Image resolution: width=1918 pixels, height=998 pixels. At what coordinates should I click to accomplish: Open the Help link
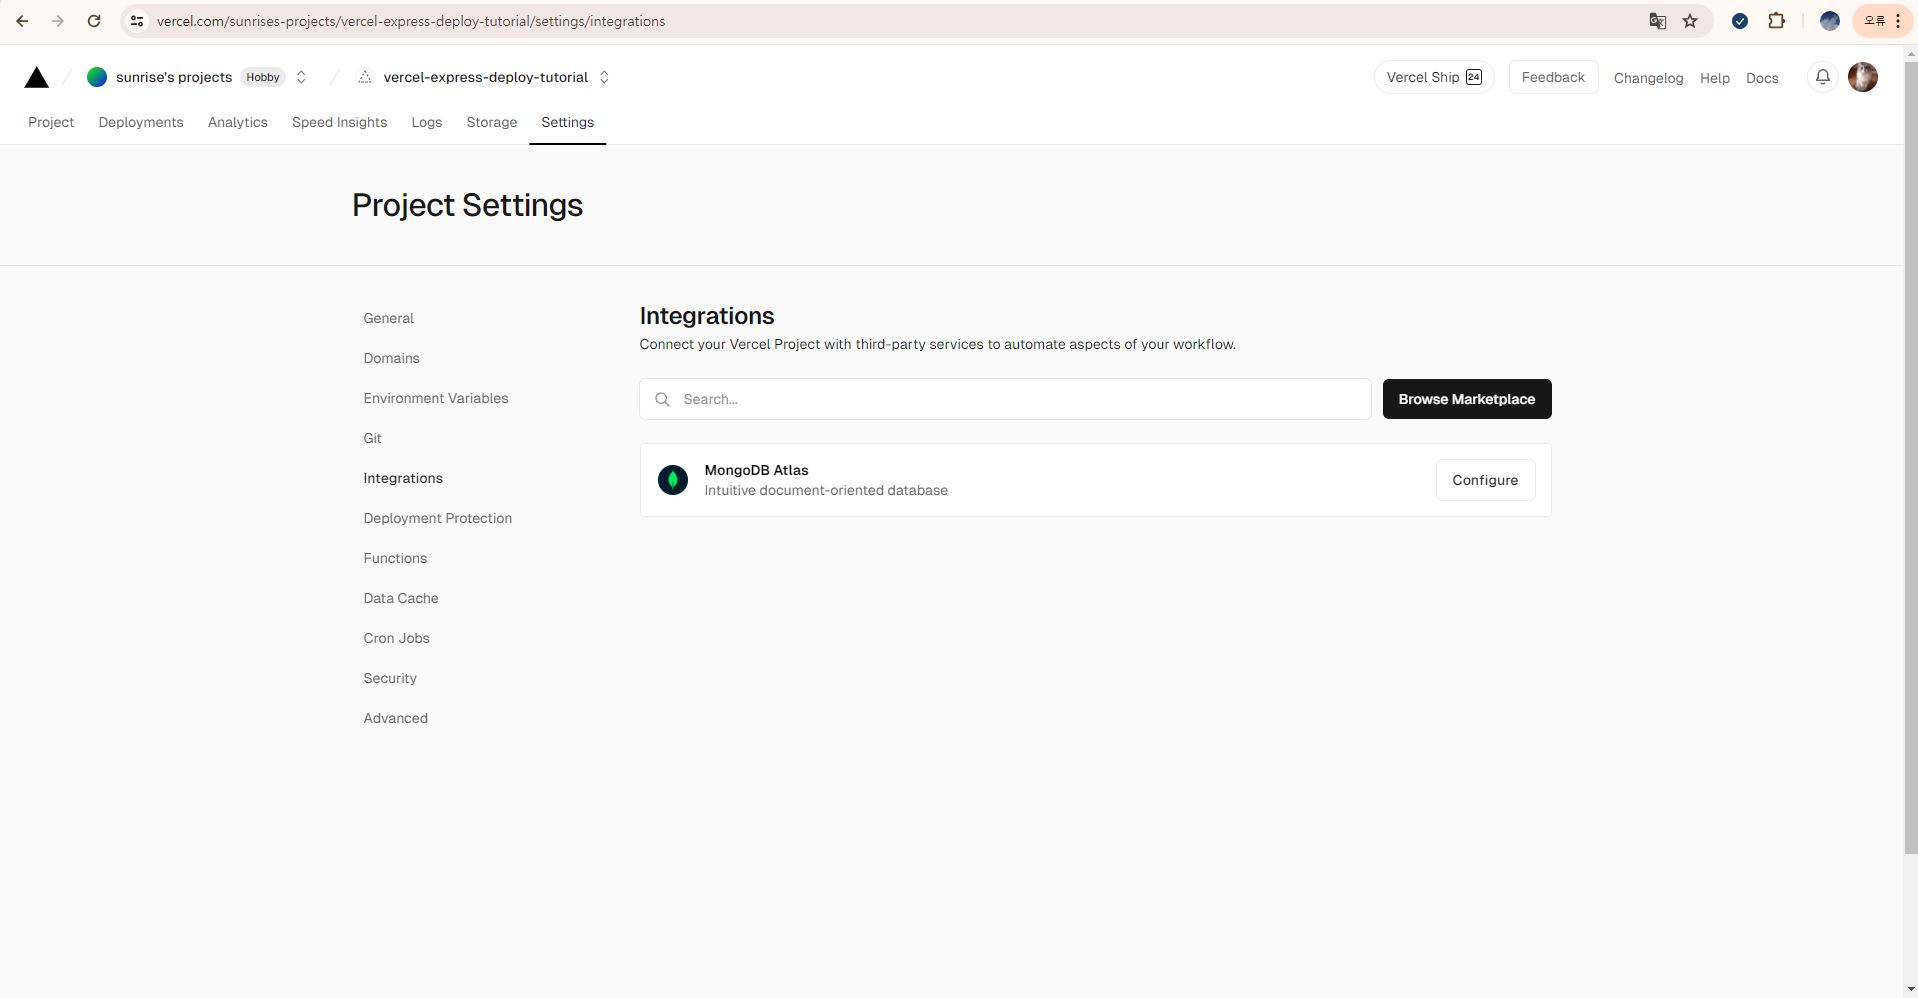(1714, 78)
